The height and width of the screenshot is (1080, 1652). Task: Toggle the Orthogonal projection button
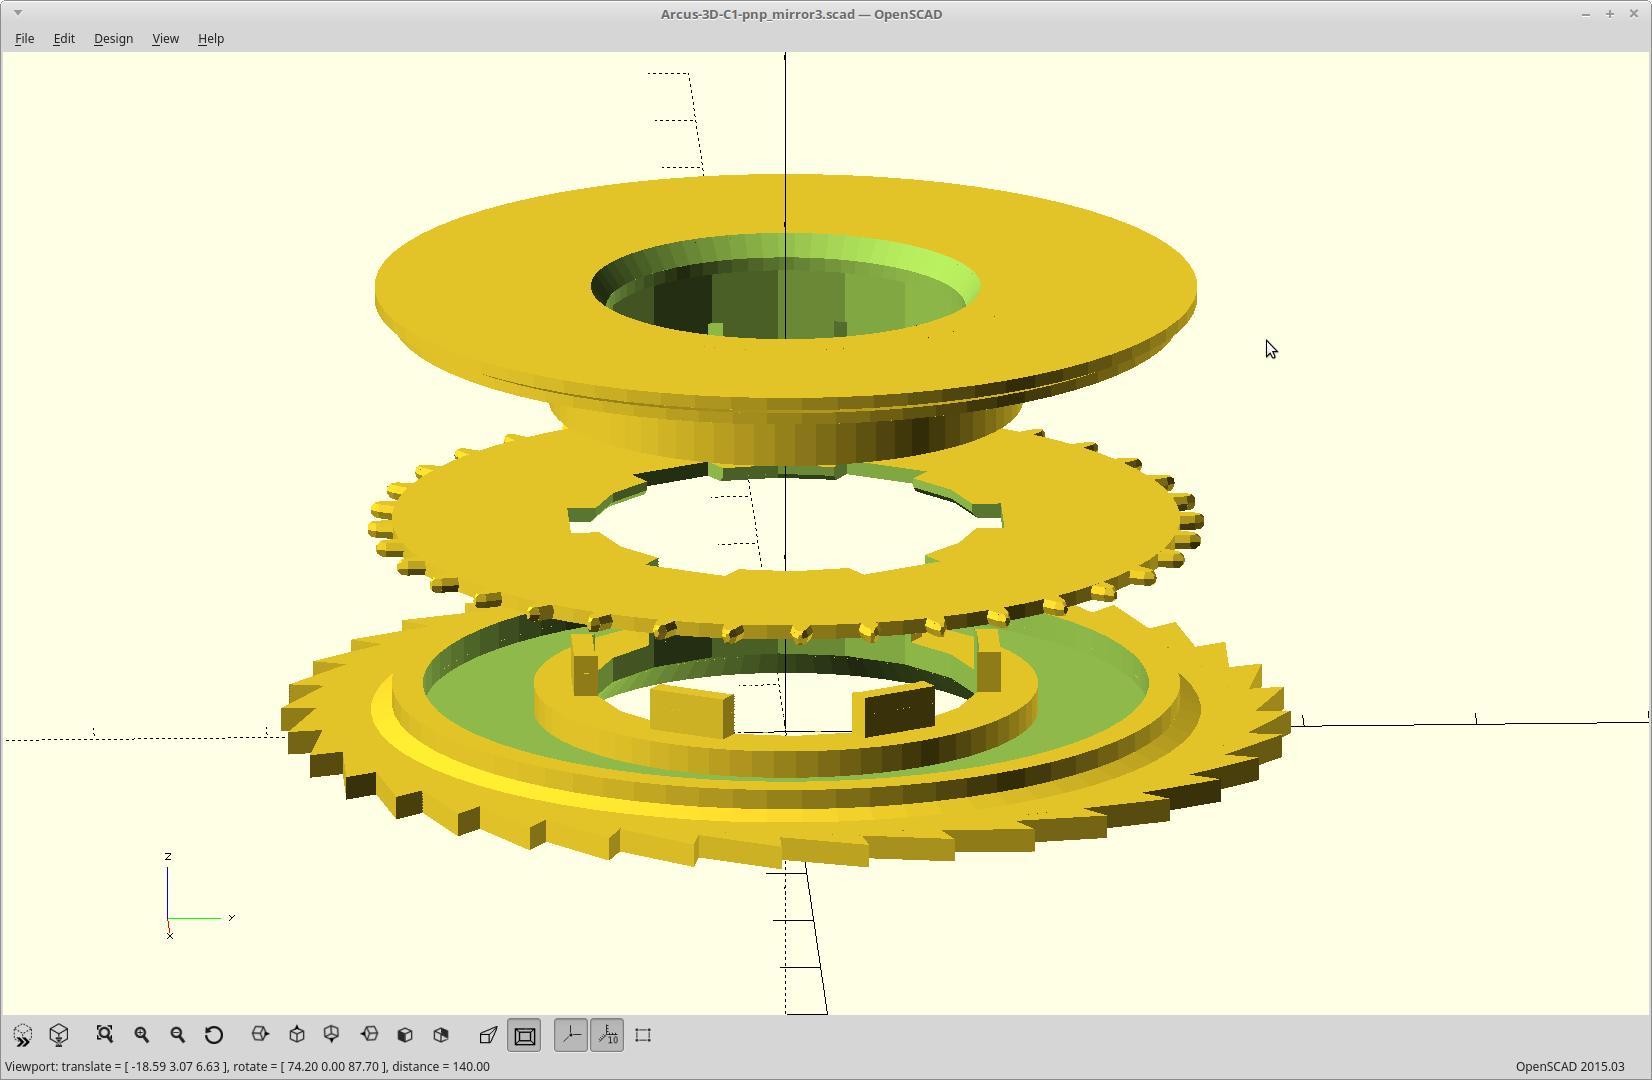tap(525, 1035)
